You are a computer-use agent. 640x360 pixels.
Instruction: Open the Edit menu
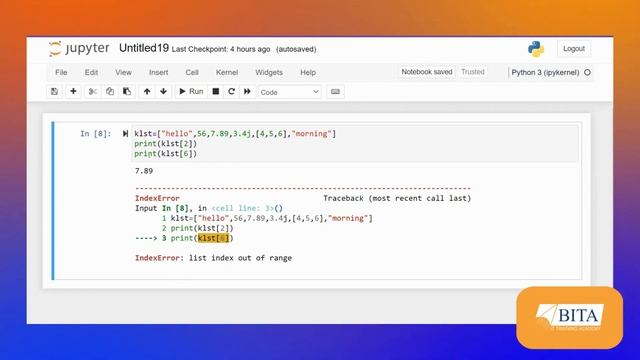(x=91, y=72)
